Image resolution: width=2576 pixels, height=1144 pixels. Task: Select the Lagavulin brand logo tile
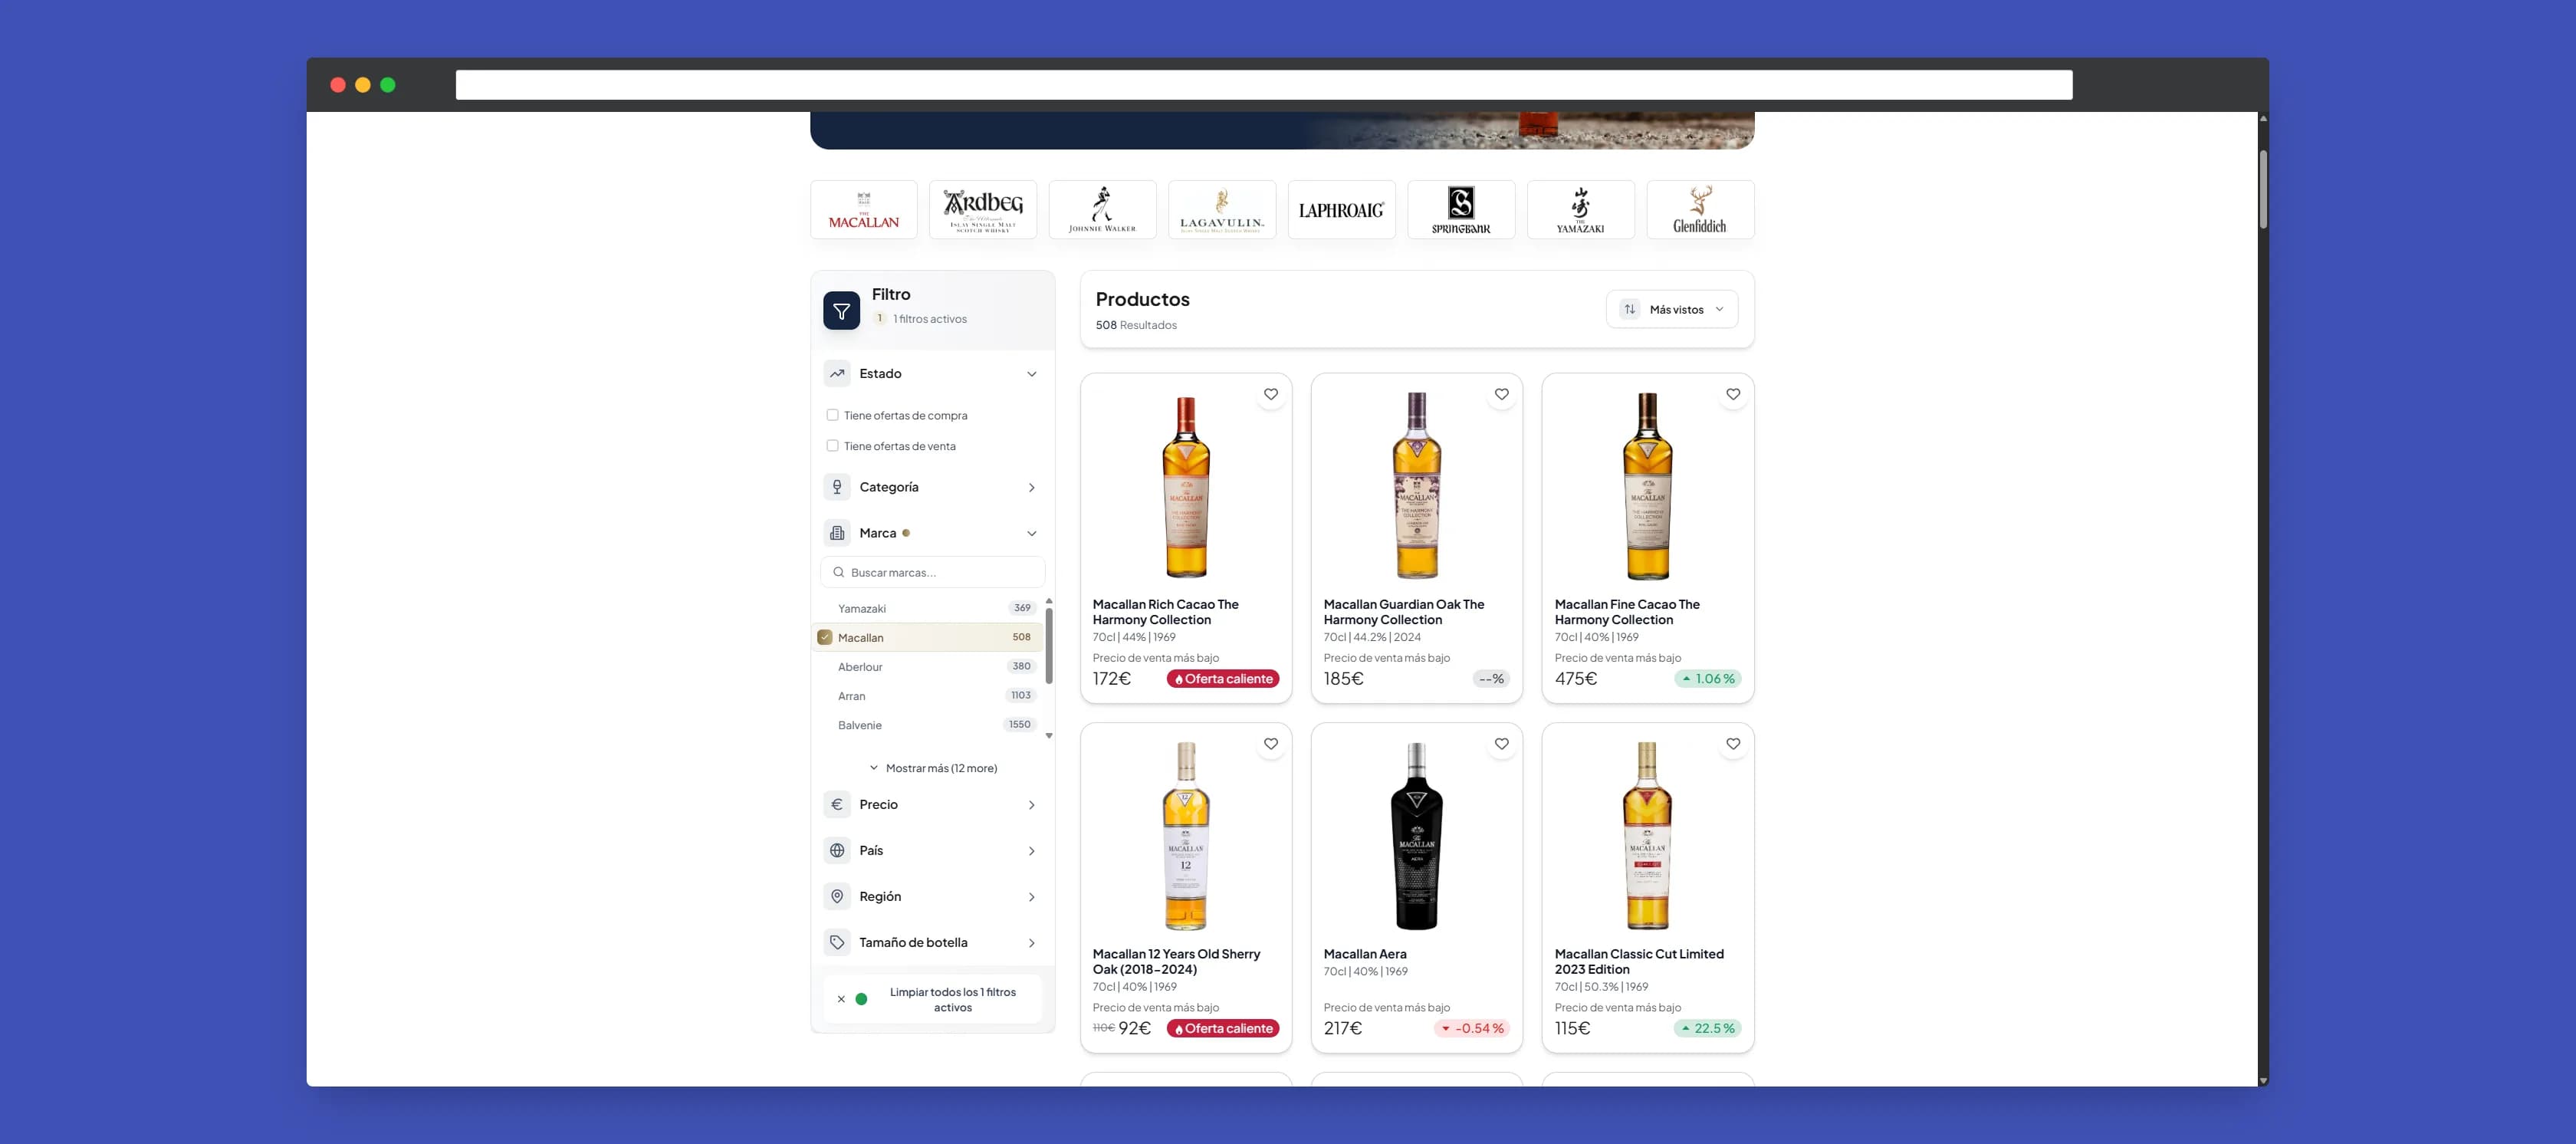tap(1222, 210)
